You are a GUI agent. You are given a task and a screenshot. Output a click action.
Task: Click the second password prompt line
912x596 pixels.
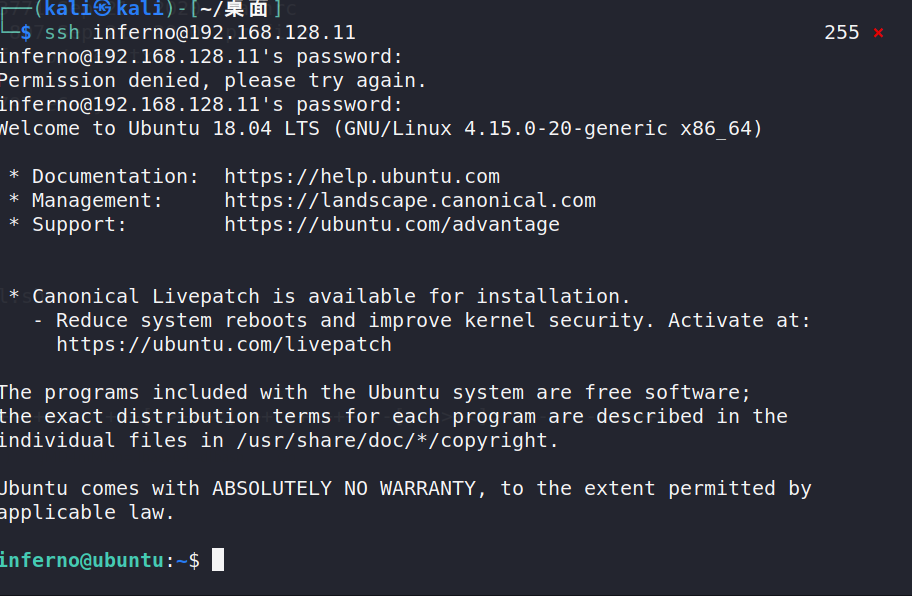point(201,105)
